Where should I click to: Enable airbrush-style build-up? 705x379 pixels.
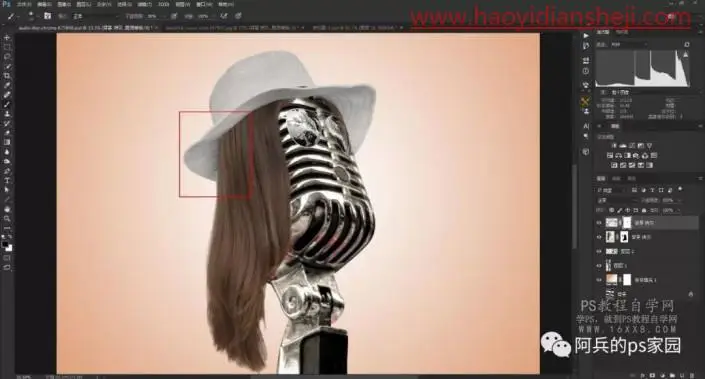coord(224,16)
